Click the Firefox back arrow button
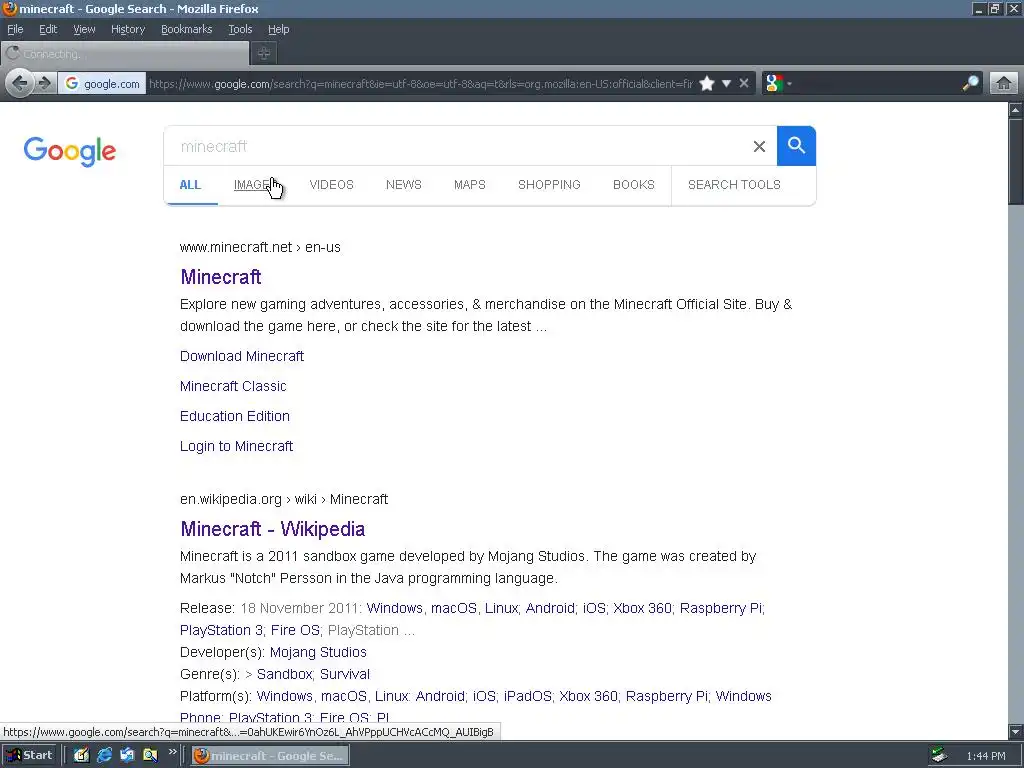This screenshot has width=1024, height=768. 20,83
